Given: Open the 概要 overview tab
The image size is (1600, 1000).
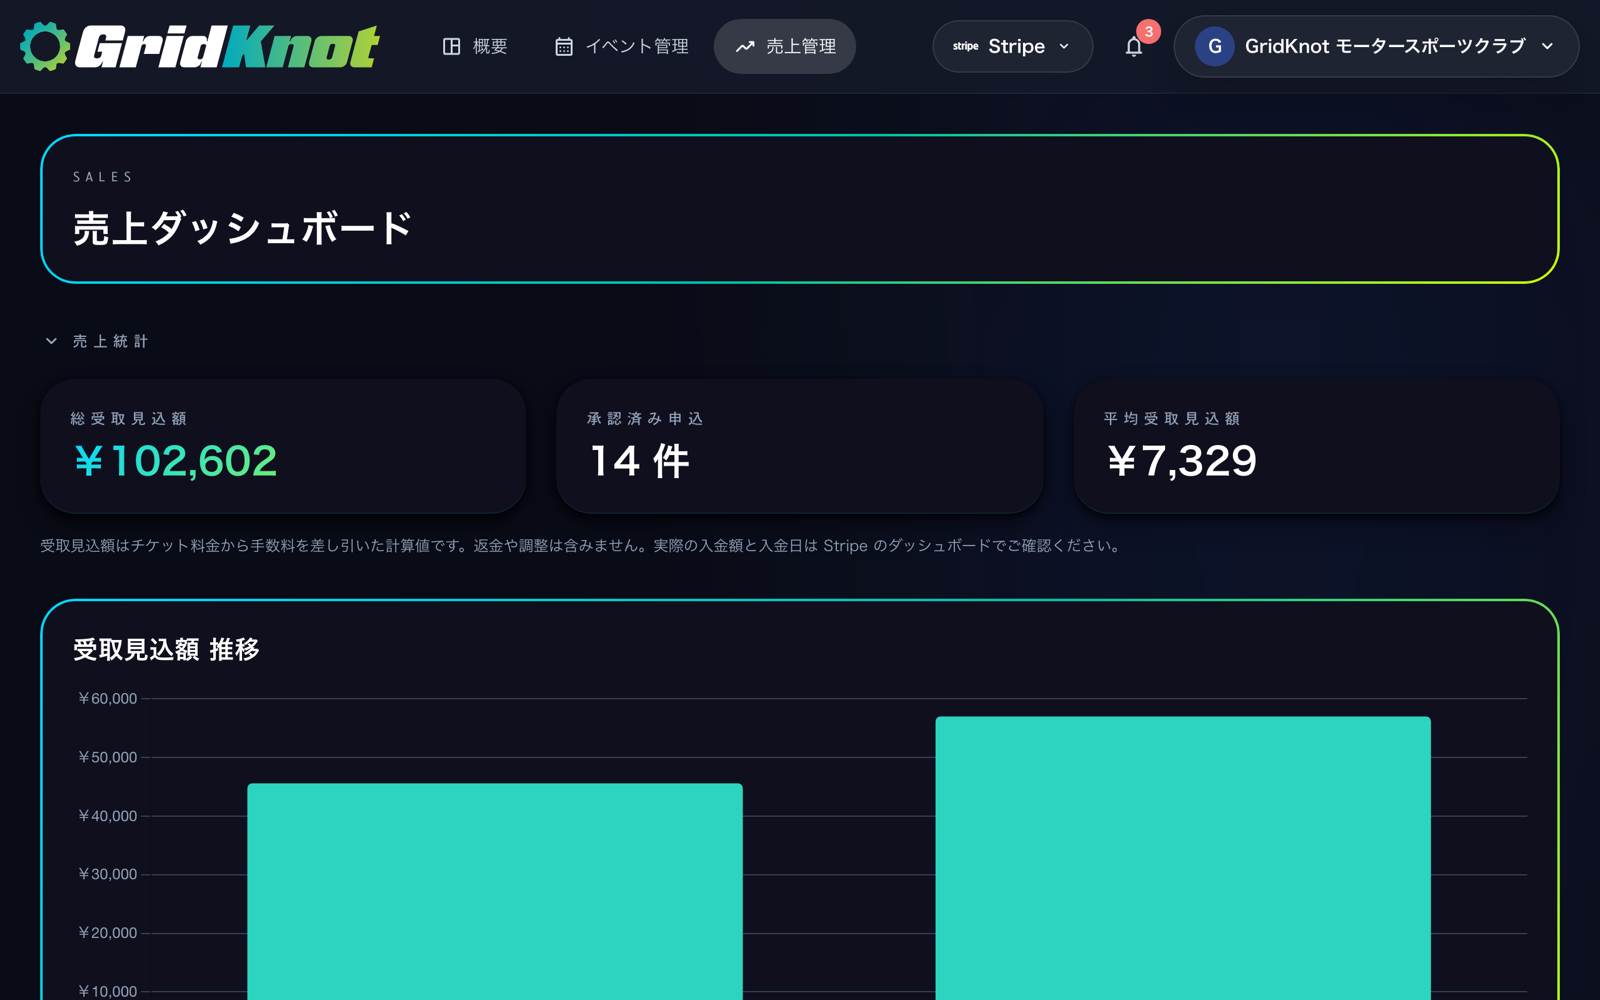Looking at the screenshot, I should pyautogui.click(x=475, y=46).
